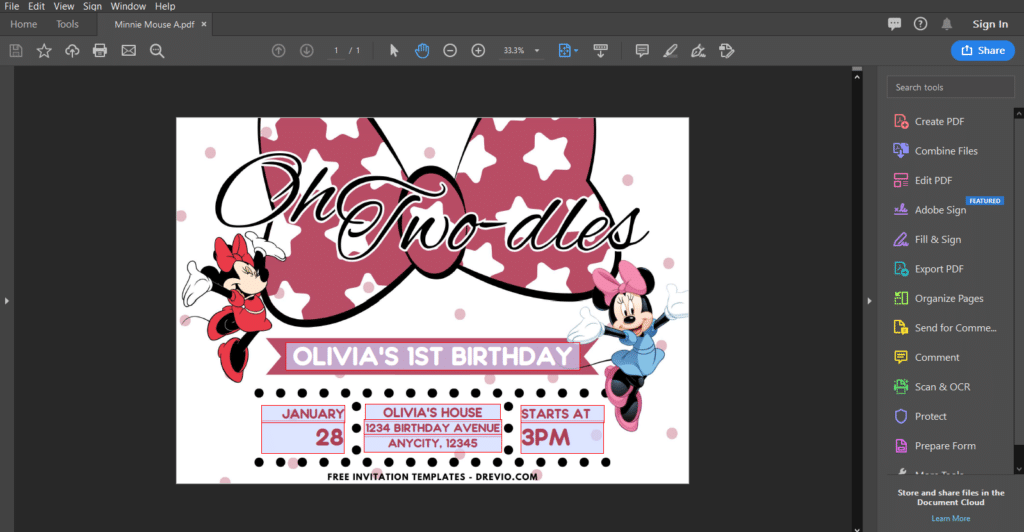Viewport: 1024px width, 532px height.
Task: Open the find text magnifier icon
Action: (x=157, y=50)
